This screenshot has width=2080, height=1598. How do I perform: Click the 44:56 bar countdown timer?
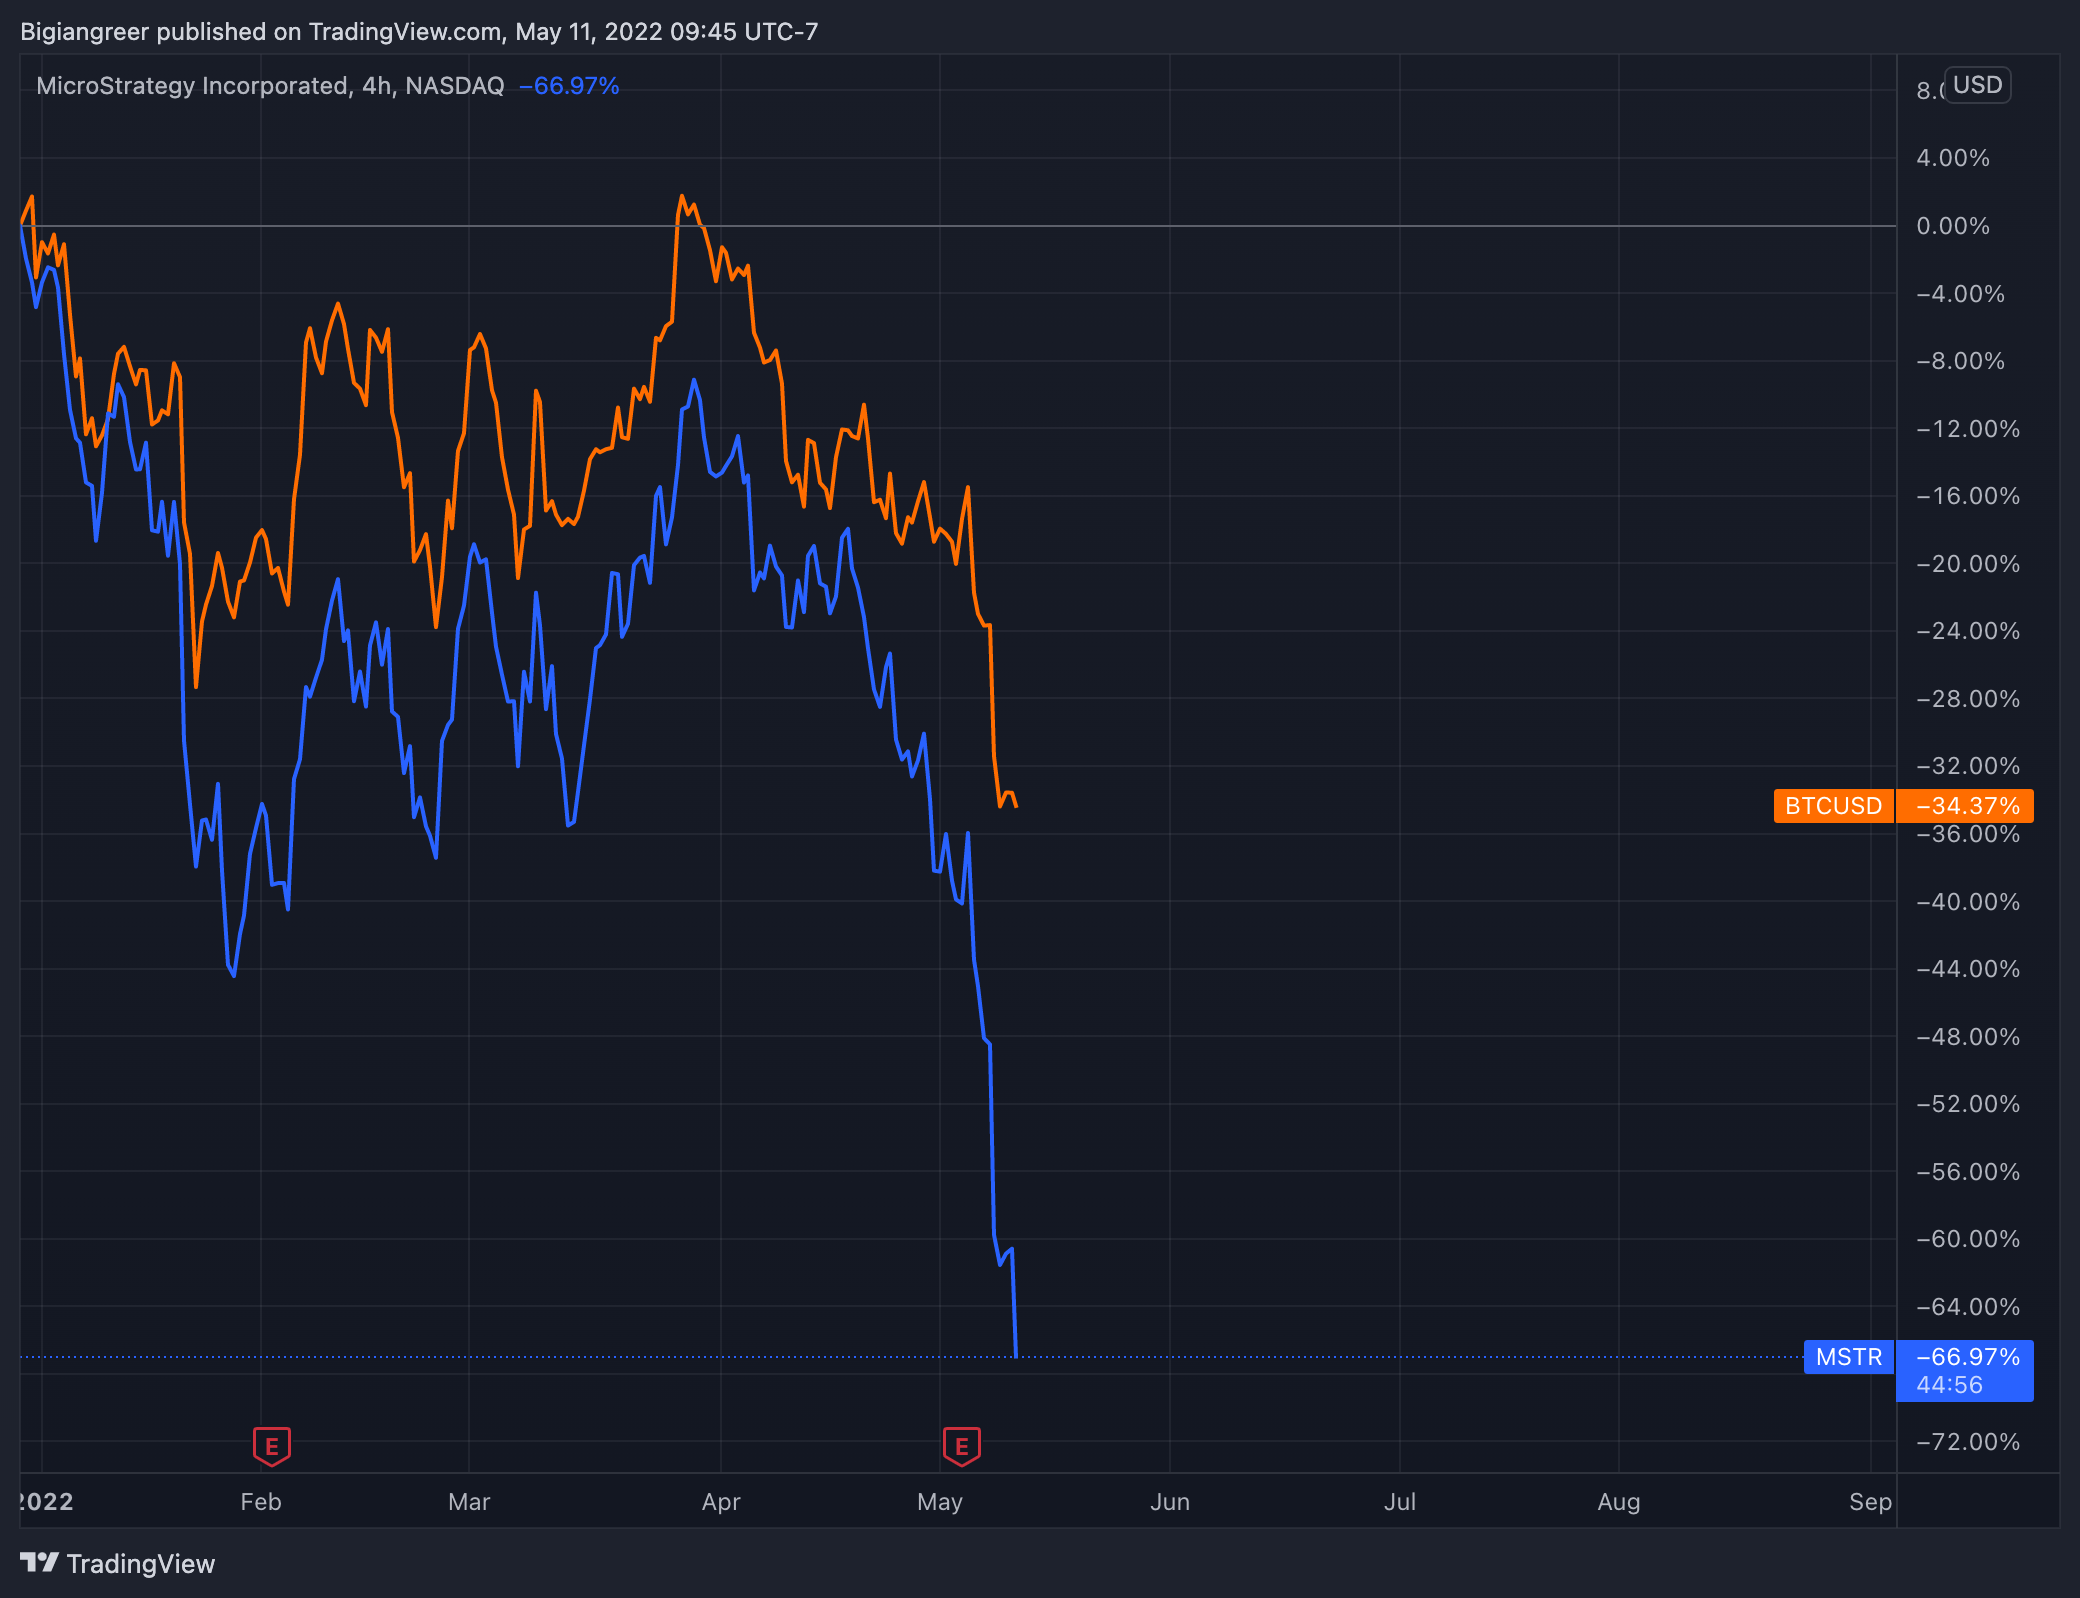pos(1949,1385)
